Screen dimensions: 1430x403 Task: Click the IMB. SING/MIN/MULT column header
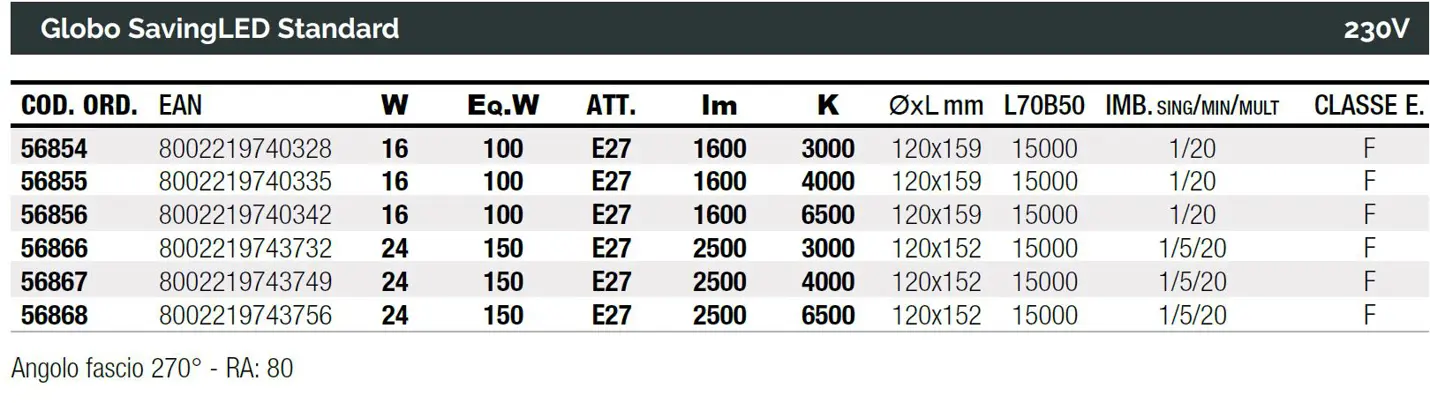(x=1192, y=106)
